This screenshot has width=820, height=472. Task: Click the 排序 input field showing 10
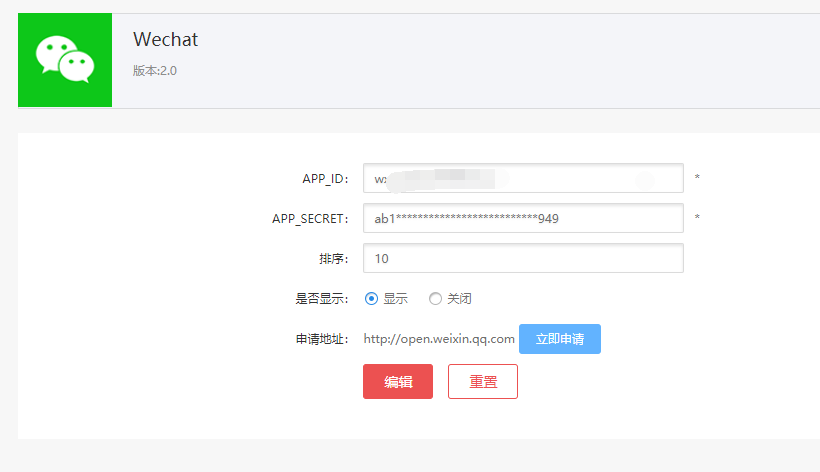[x=523, y=258]
